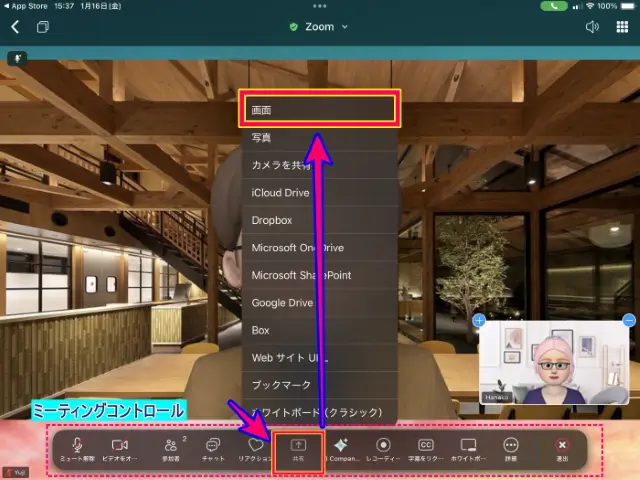Enlarge self-view with blue plus icon
Screen dimensions: 640x480
click(x=479, y=320)
